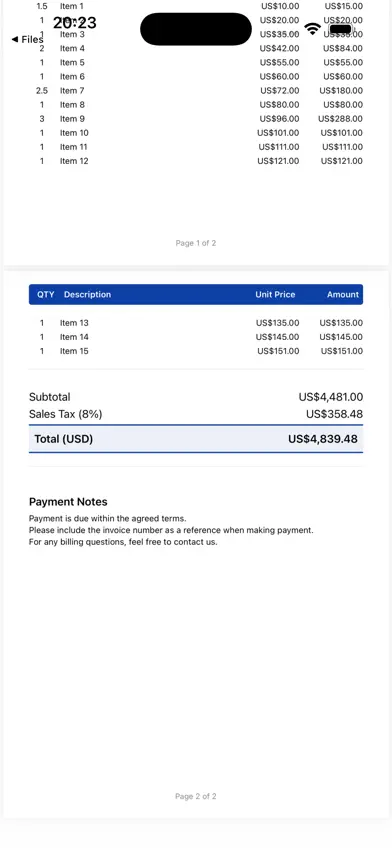This screenshot has height=852, width=392.
Task: Select the Item 1 description
Action: [x=72, y=6]
